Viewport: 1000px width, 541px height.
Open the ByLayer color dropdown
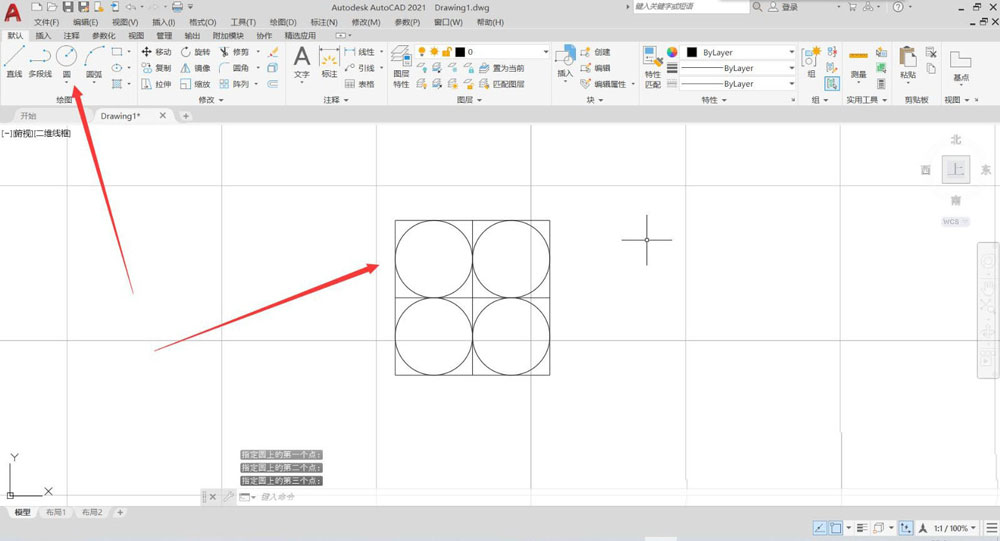tap(739, 52)
